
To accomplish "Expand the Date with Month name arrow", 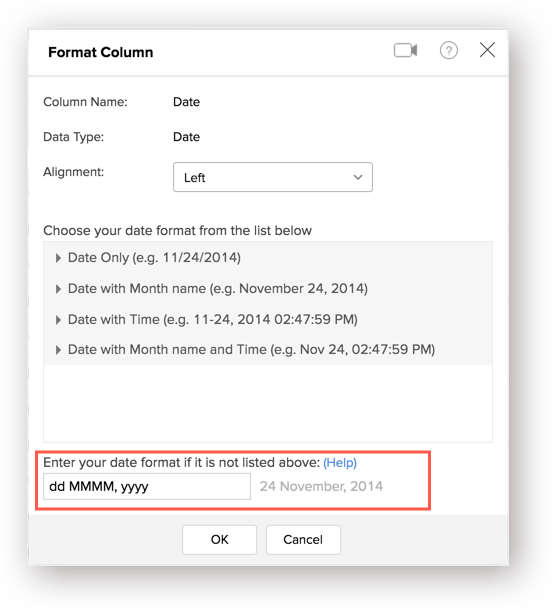I will (58, 289).
